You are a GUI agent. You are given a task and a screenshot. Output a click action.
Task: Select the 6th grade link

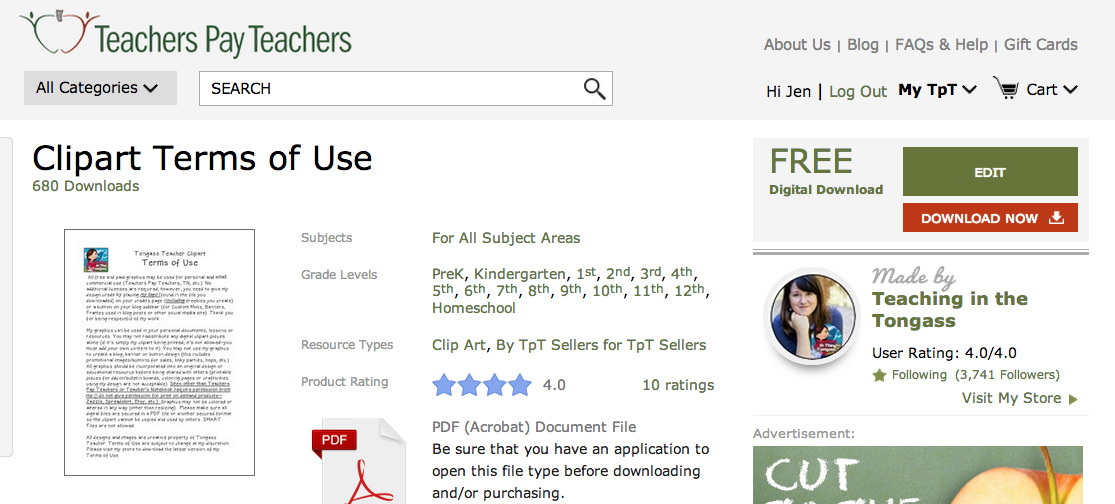(474, 290)
